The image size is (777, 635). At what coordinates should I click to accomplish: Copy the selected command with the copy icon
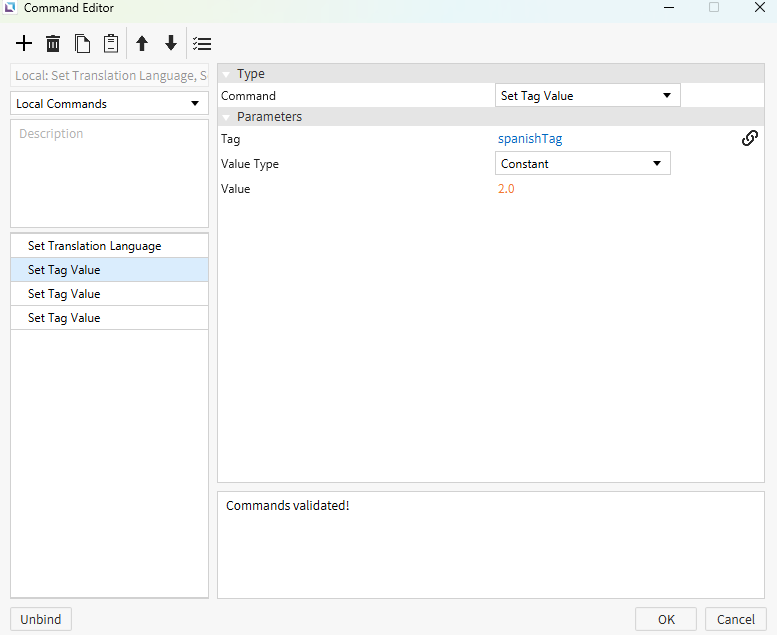coord(82,44)
